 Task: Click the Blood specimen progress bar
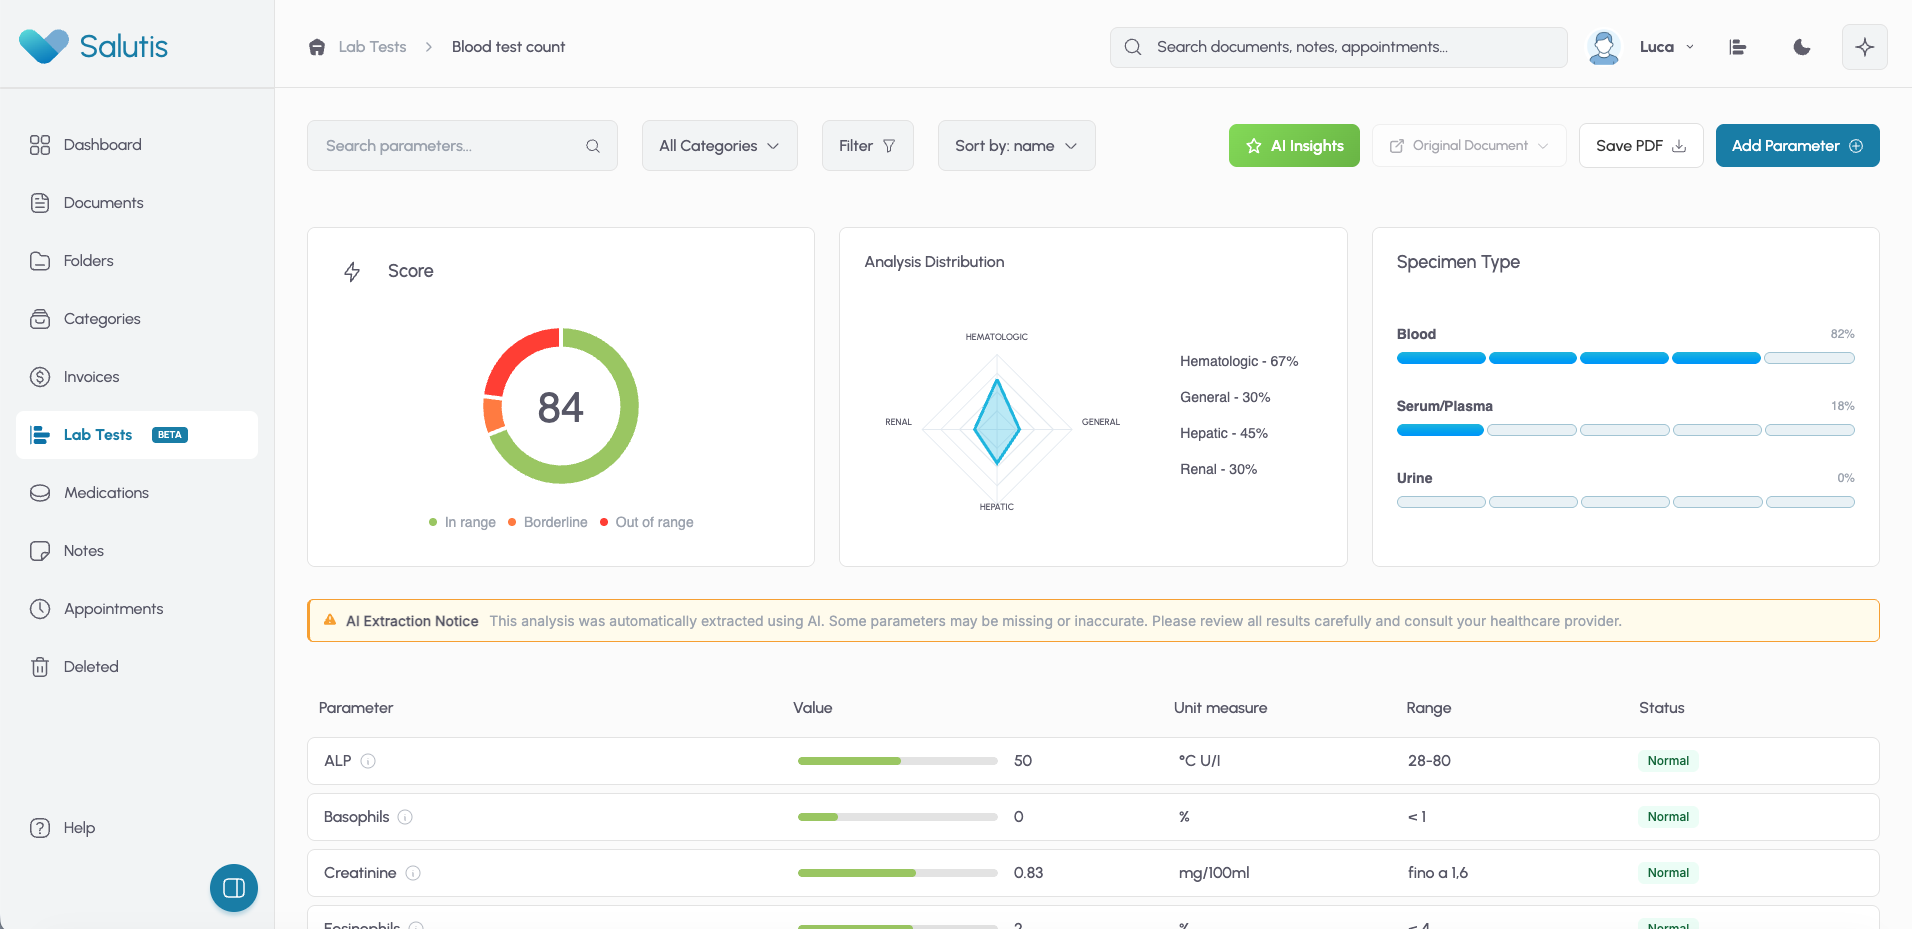tap(1625, 358)
